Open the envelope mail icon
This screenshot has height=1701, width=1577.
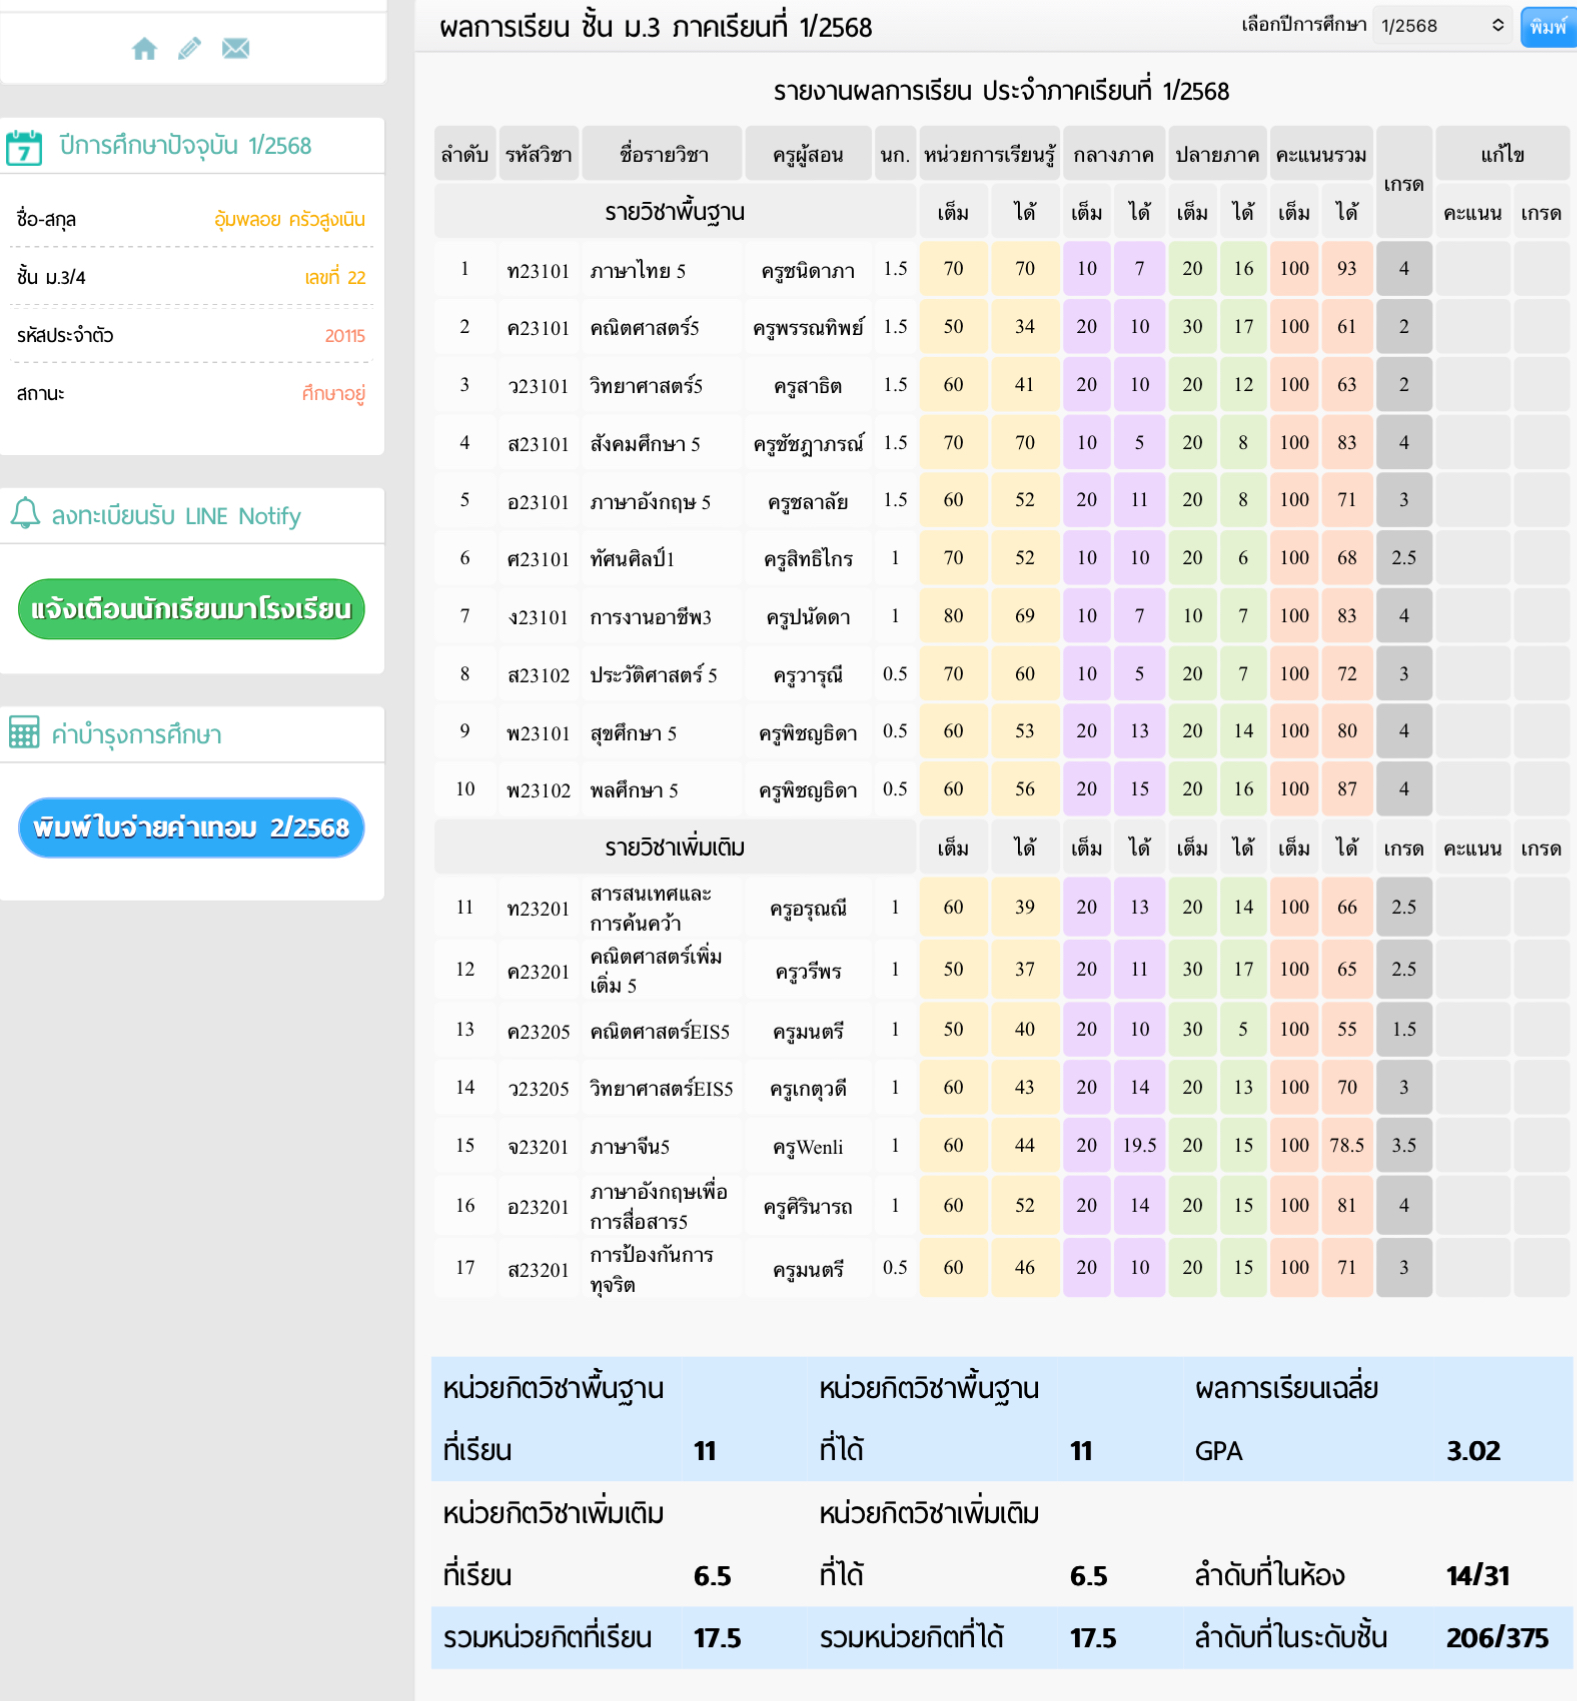pos(236,48)
